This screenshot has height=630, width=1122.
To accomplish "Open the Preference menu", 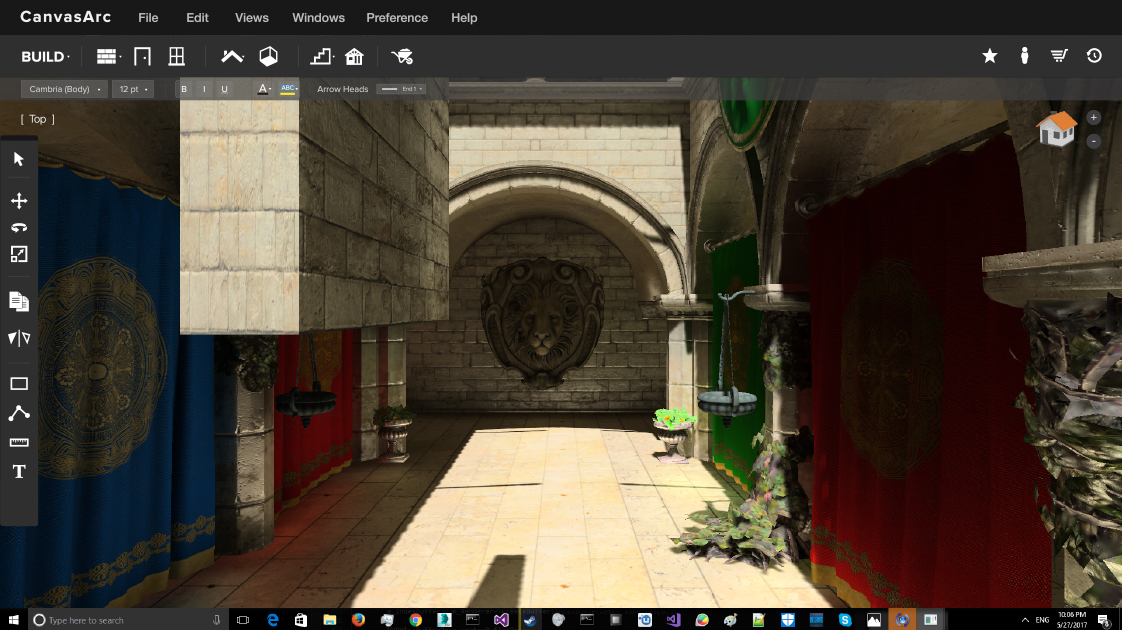I will [397, 18].
